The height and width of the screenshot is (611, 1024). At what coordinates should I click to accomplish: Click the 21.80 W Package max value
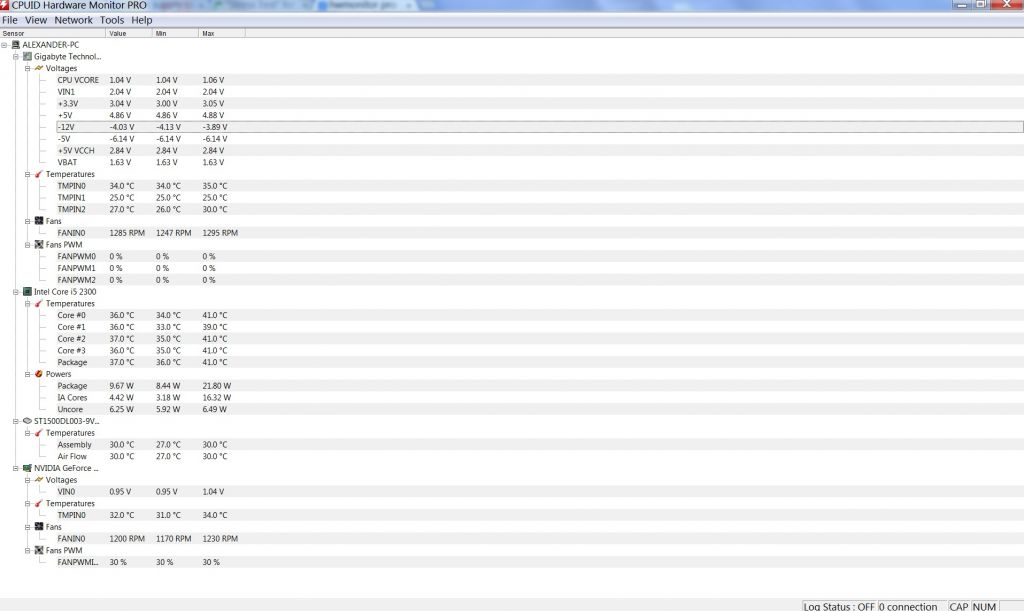click(x=217, y=386)
